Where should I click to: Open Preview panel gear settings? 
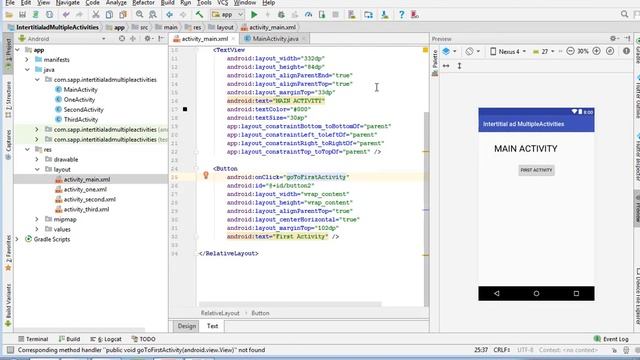pyautogui.click(x=613, y=39)
